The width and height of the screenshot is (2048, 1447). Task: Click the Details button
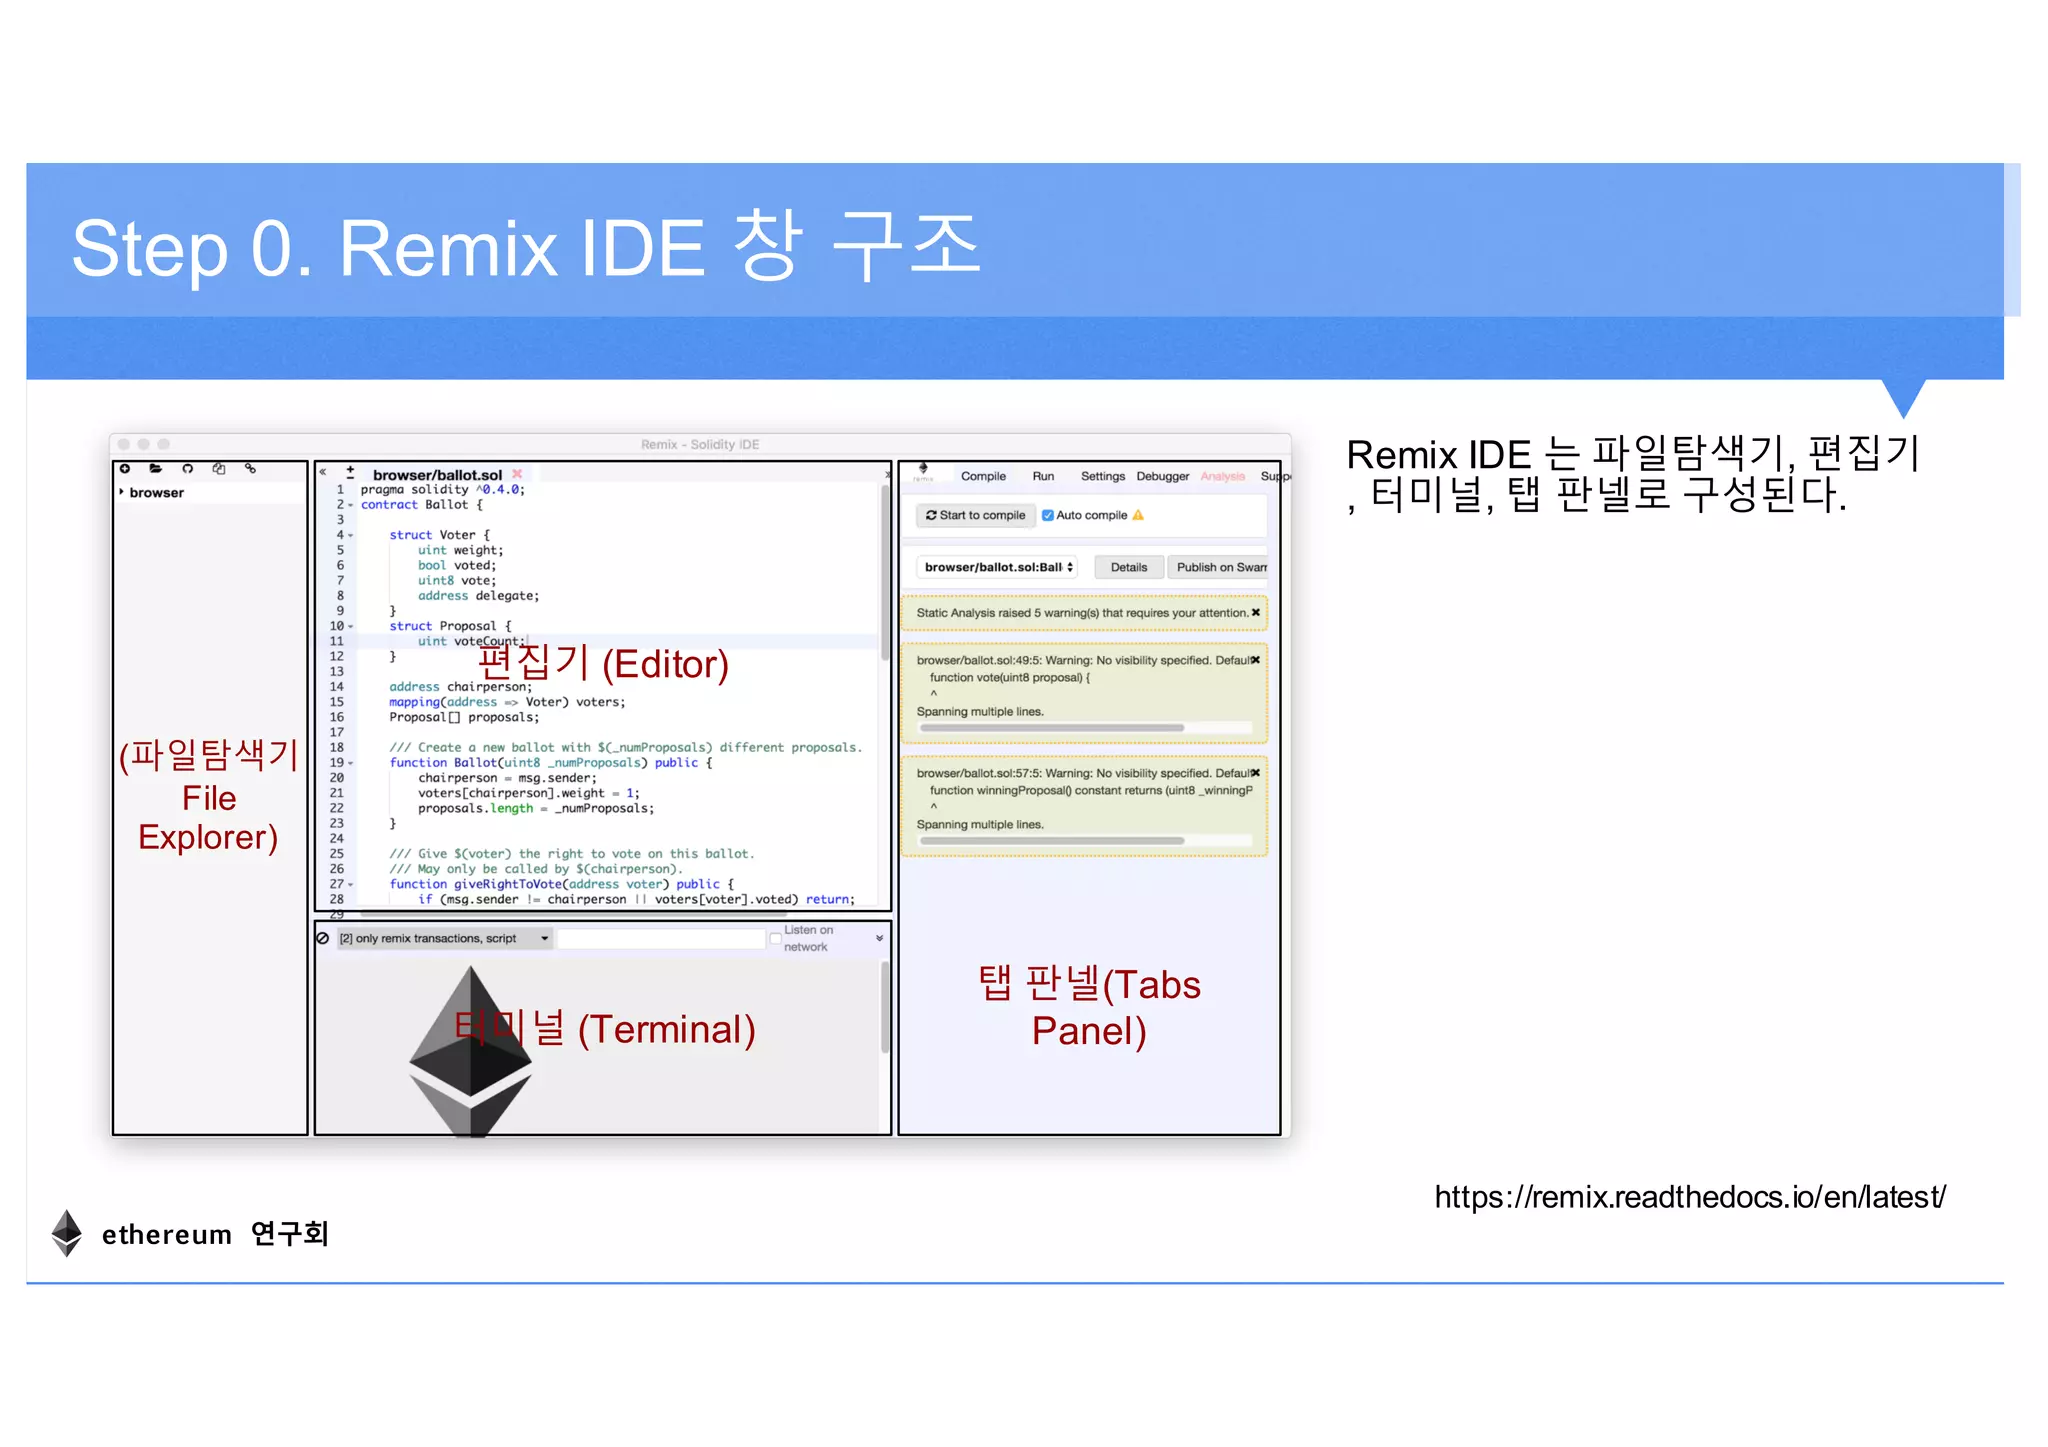(1129, 567)
